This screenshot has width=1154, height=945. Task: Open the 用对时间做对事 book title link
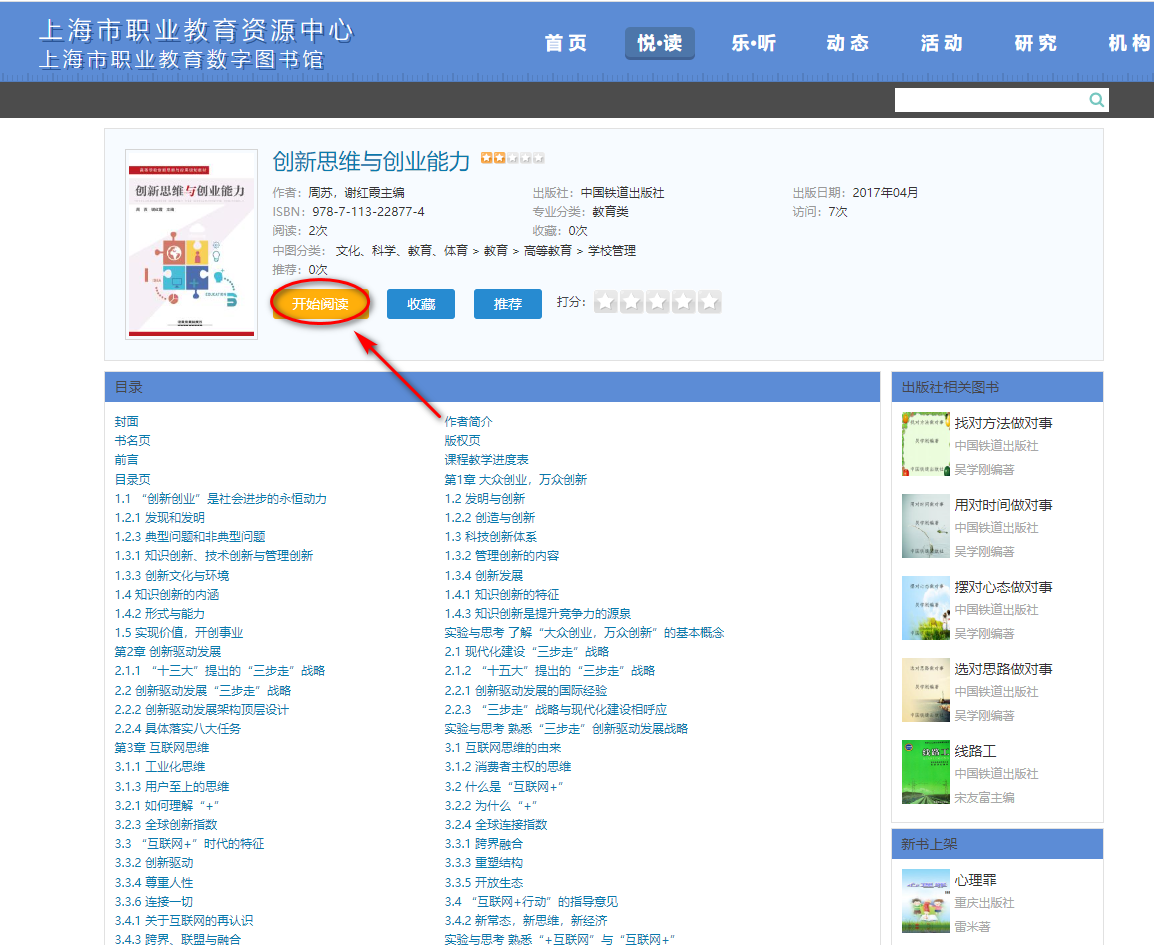1003,505
